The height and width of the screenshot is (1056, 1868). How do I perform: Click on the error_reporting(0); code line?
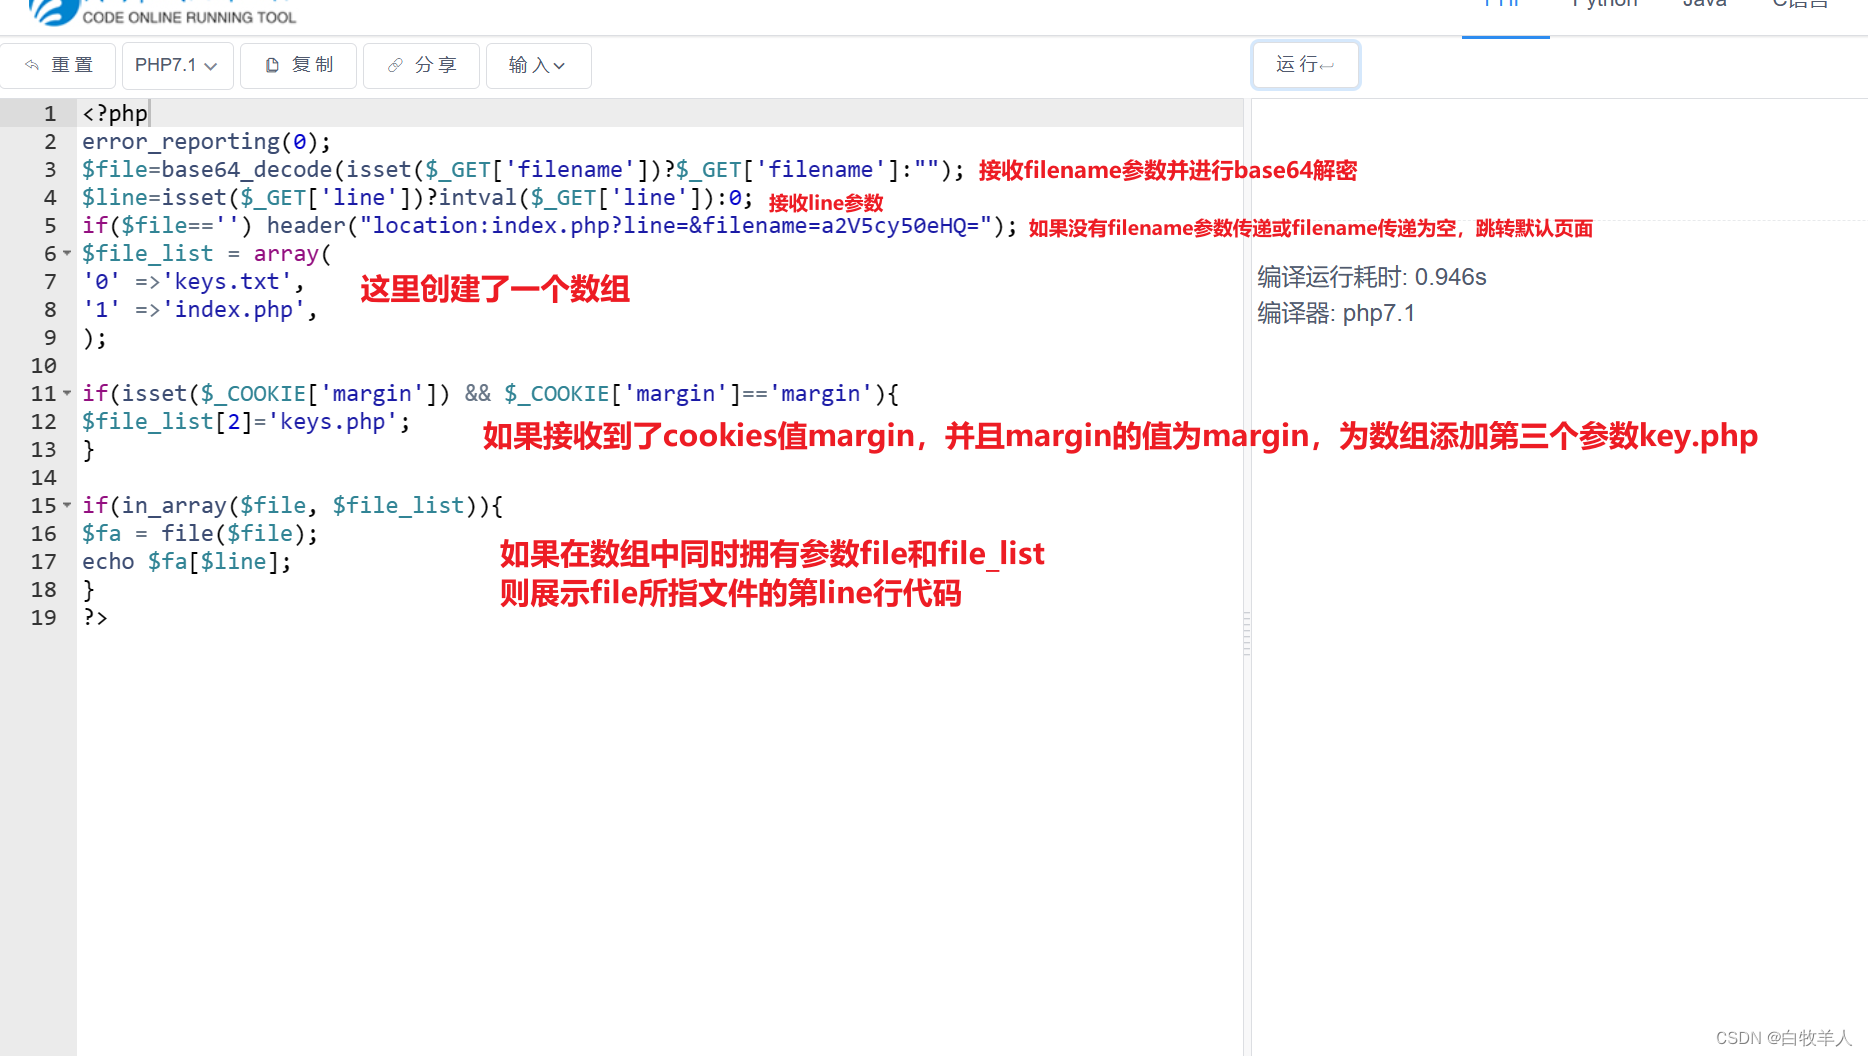pos(206,141)
